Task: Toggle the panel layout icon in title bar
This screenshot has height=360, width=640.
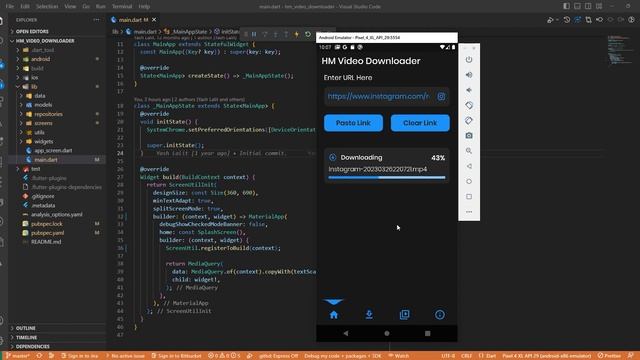Action: [577, 6]
